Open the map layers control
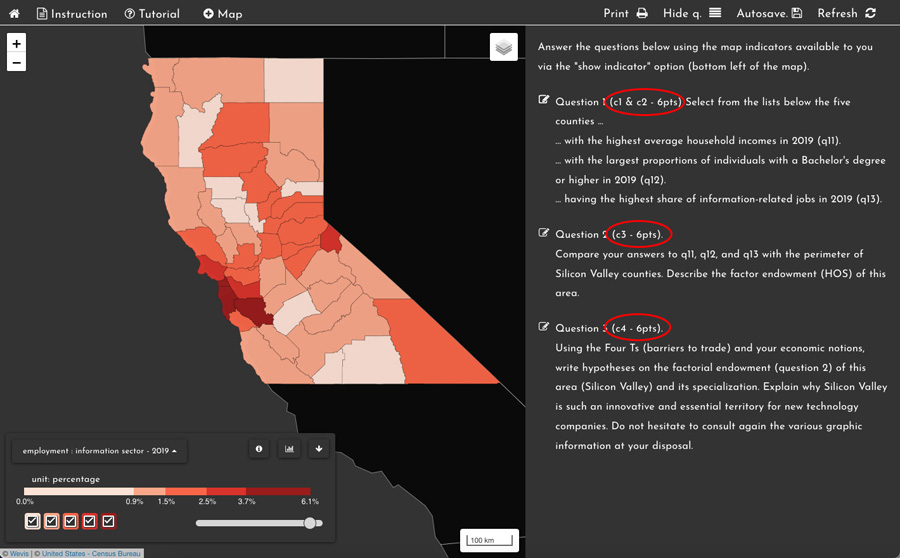Viewport: 900px width, 558px height. pos(503,47)
